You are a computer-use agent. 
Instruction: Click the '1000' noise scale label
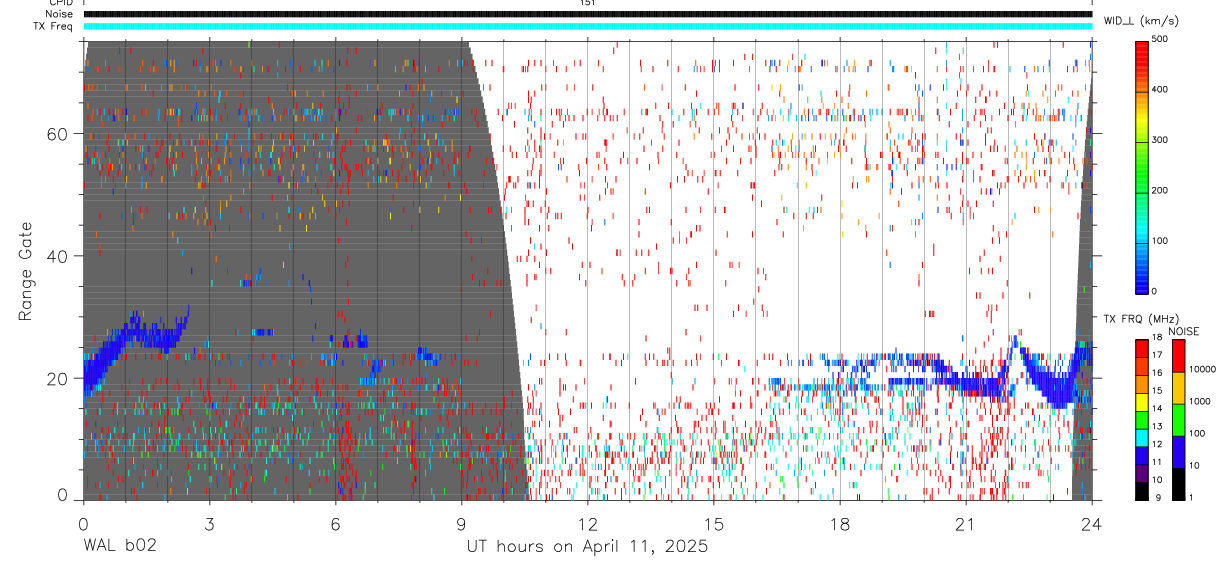[1198, 401]
